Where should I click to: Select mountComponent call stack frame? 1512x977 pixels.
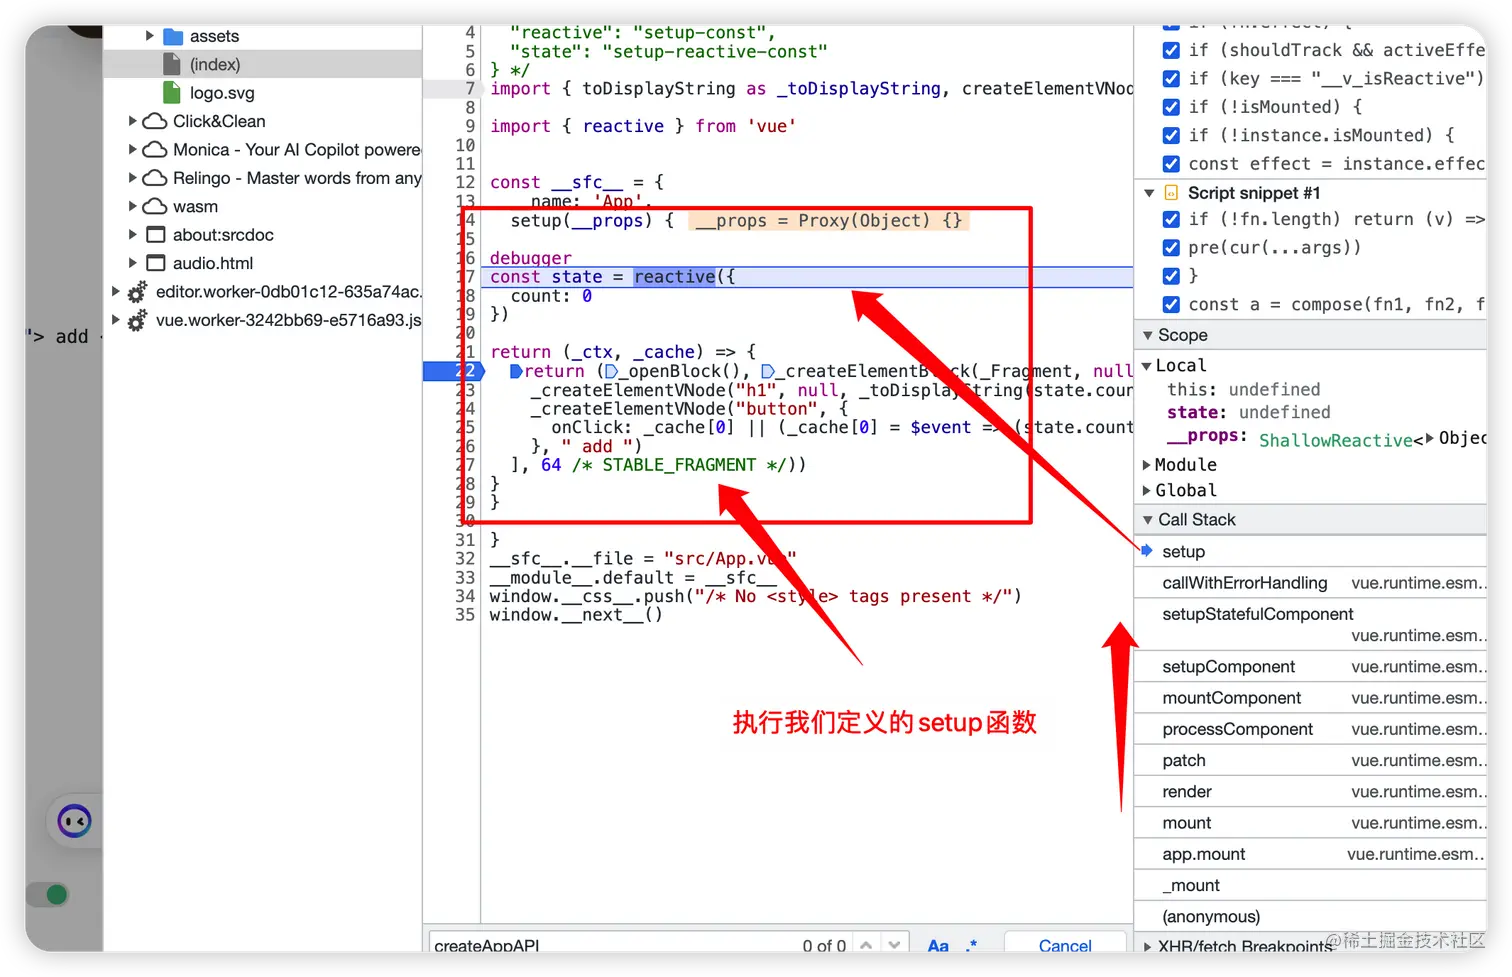(x=1311, y=698)
